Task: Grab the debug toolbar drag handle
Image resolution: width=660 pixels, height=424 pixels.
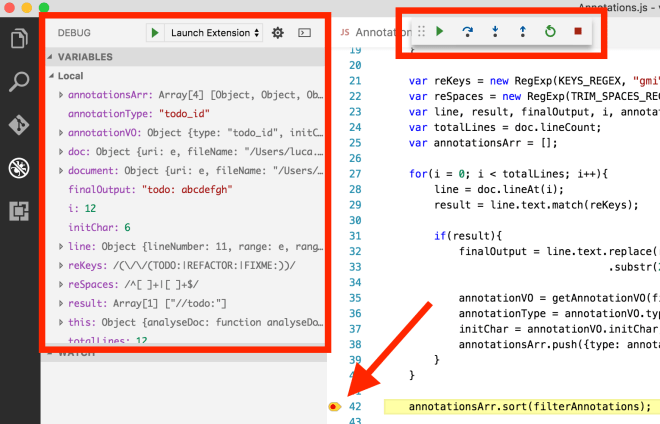Action: pyautogui.click(x=421, y=31)
